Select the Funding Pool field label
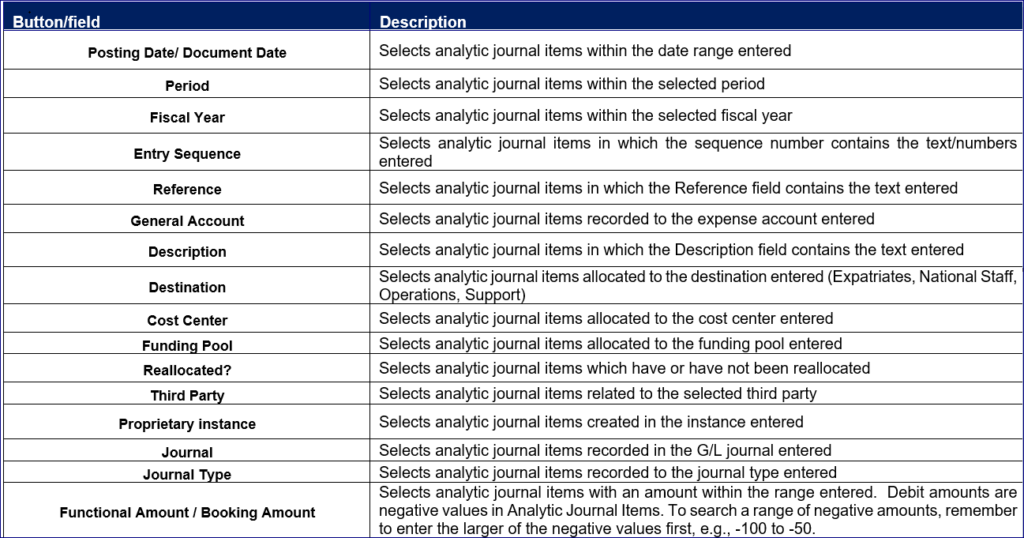 tap(187, 346)
